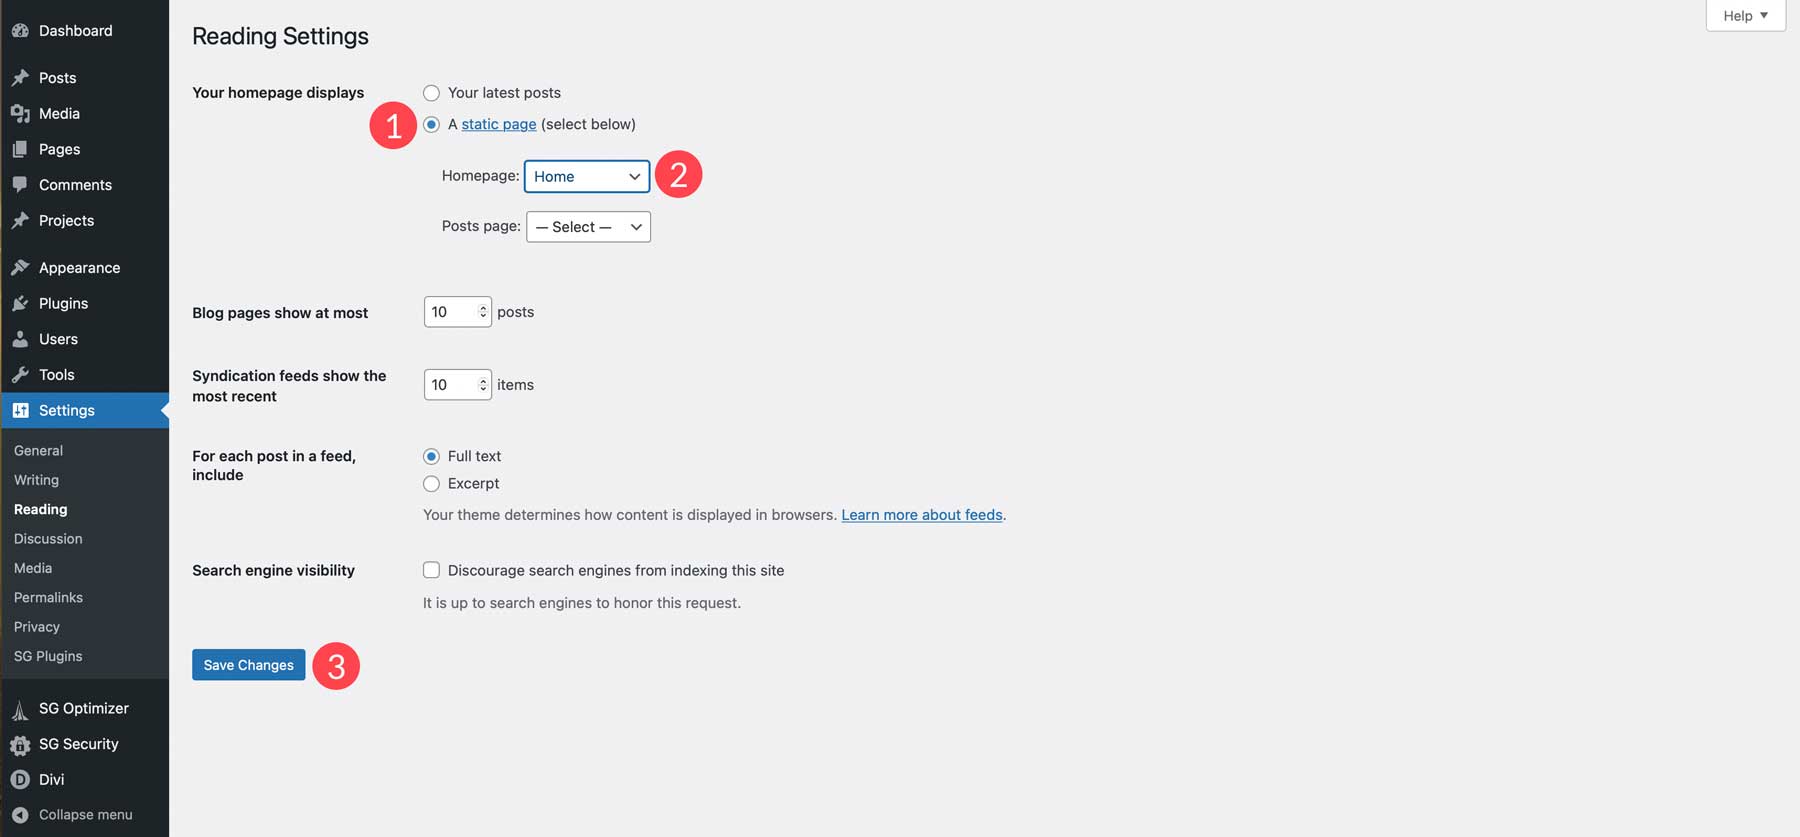
Task: Follow the 'static page' link
Action: 499,125
